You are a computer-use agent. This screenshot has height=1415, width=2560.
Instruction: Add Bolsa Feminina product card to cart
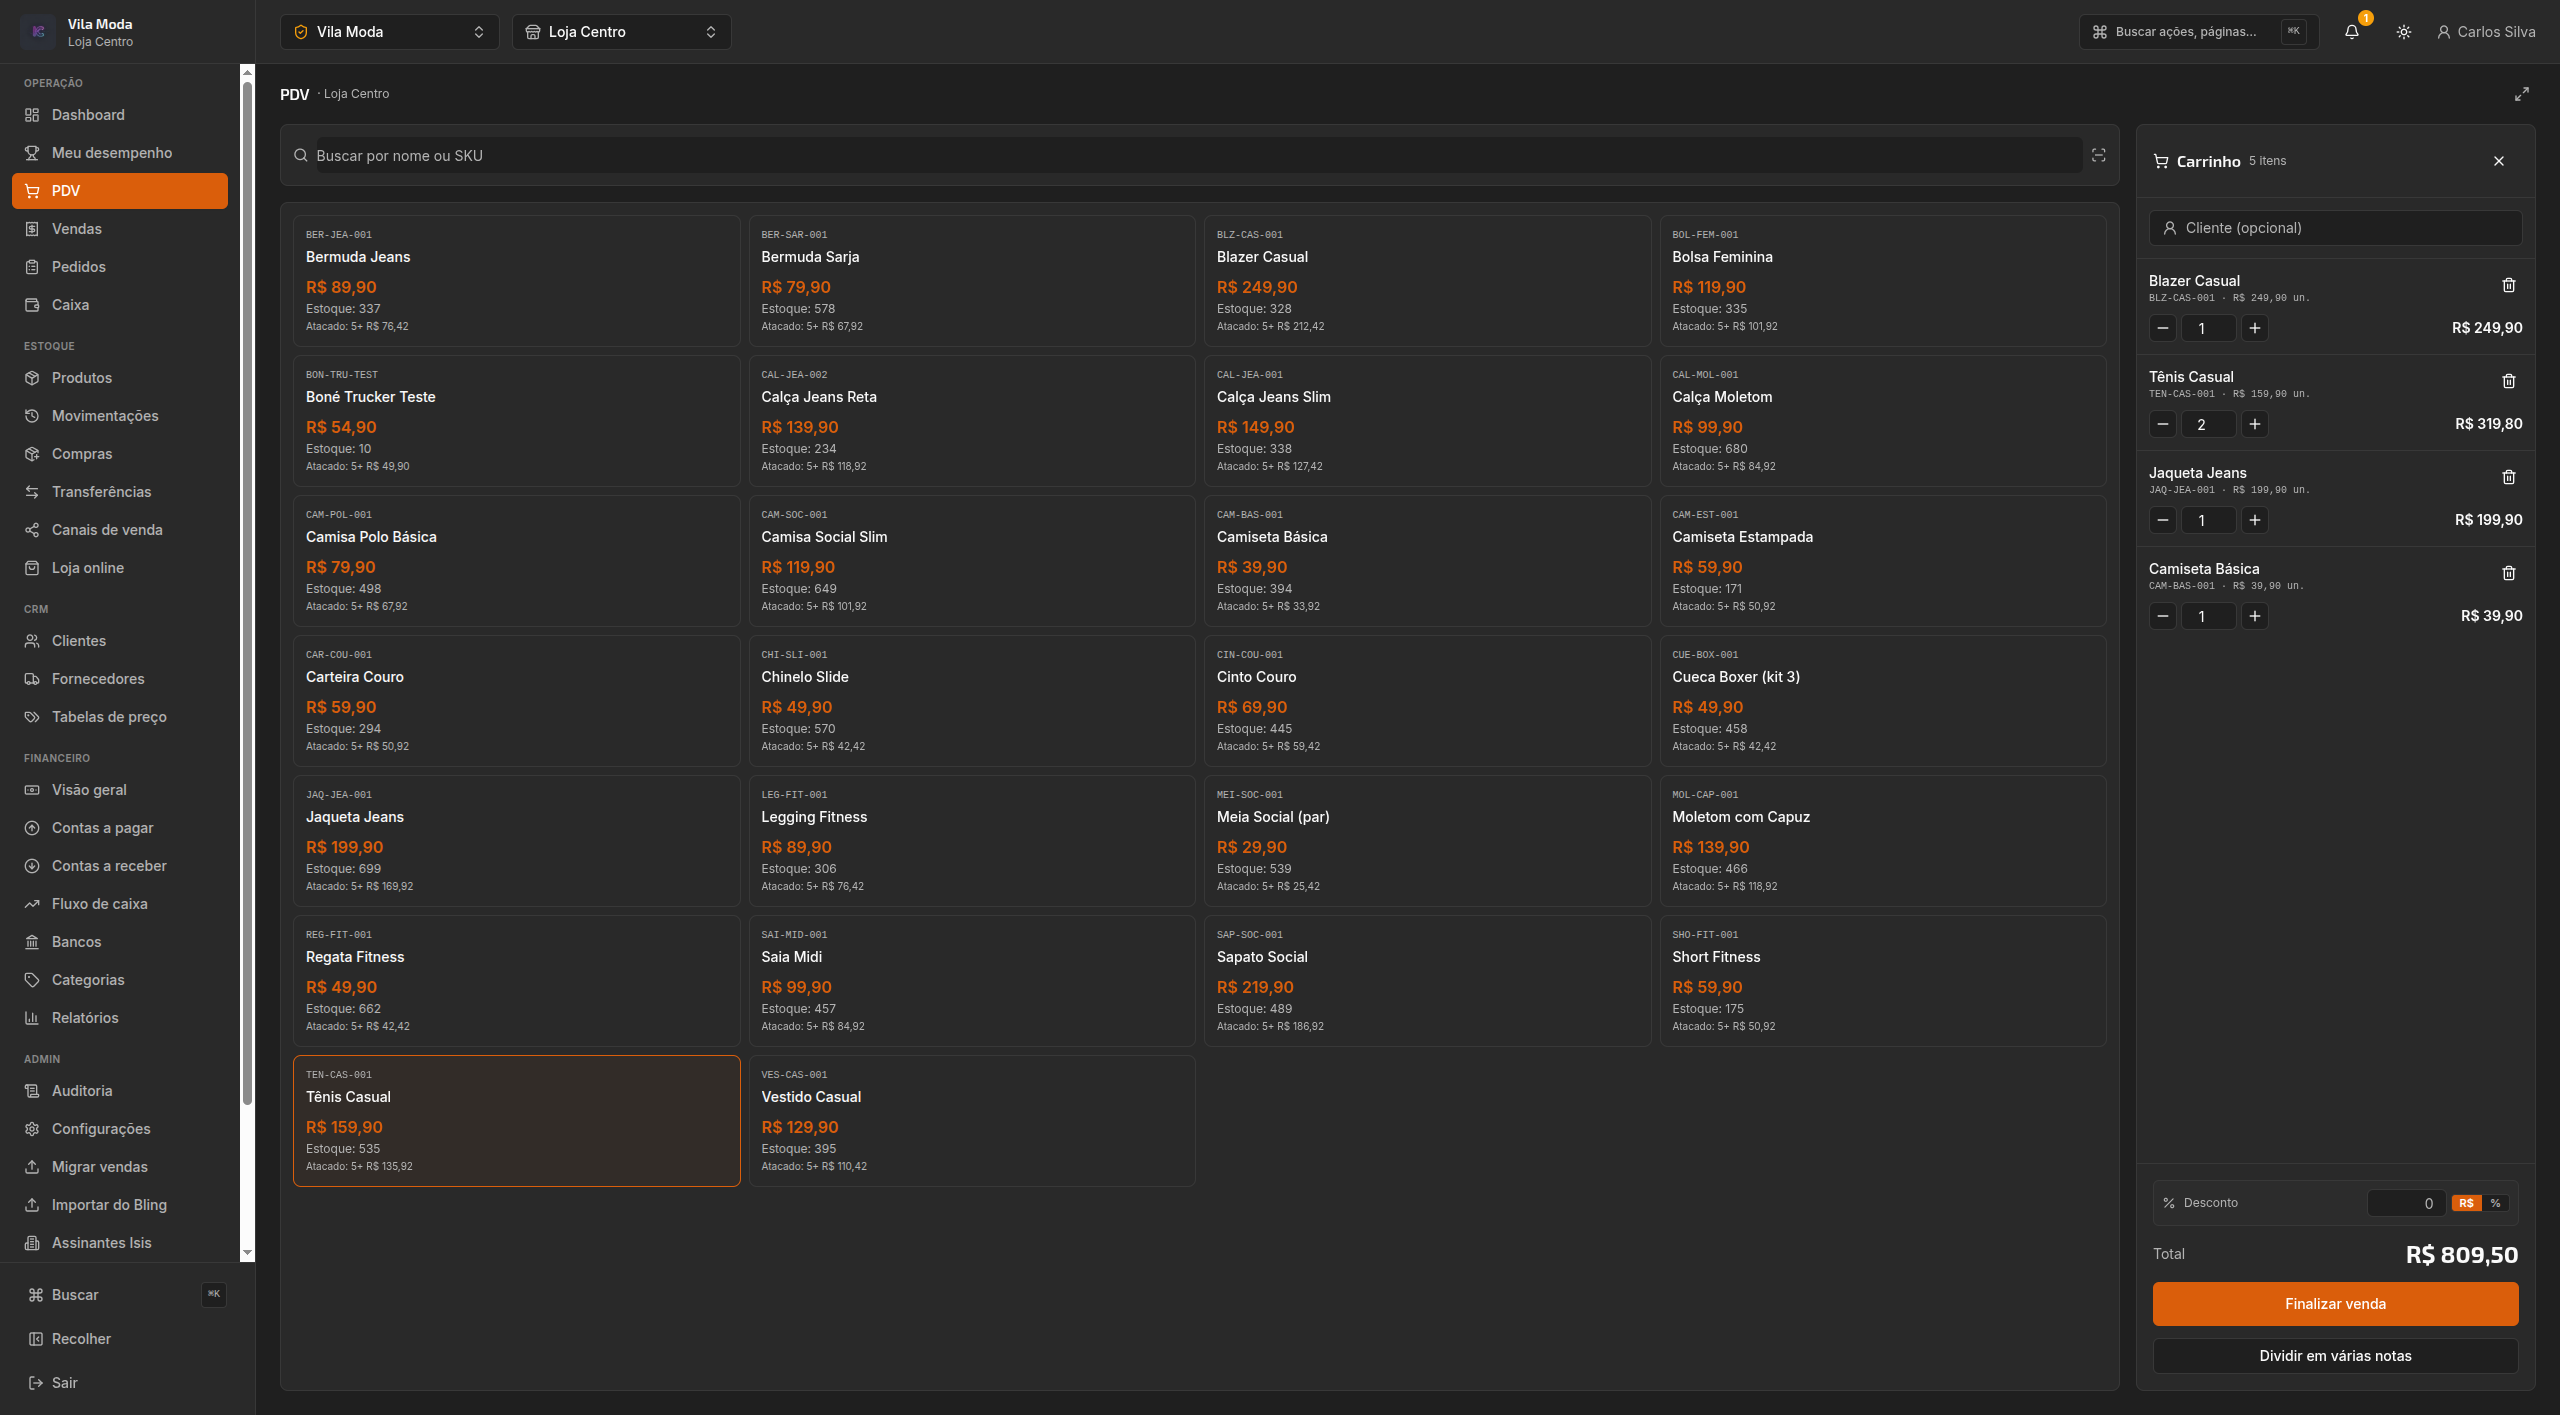(x=1883, y=281)
